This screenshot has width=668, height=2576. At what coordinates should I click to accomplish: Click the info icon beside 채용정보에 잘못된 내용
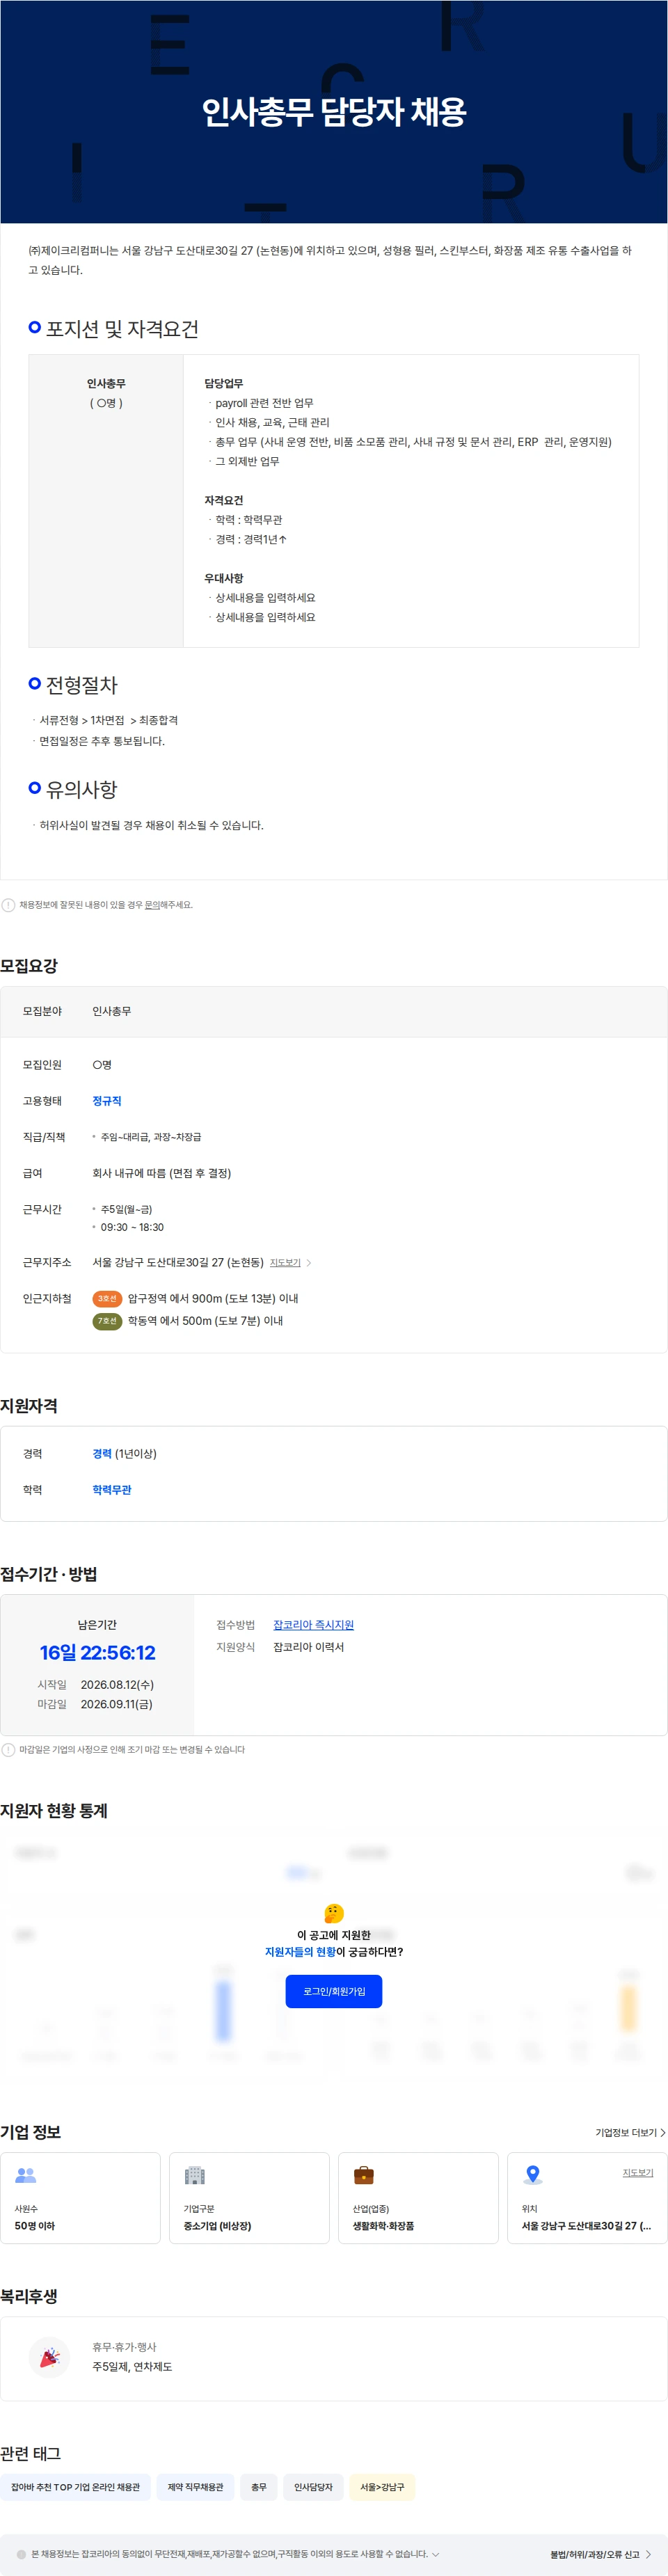click(8, 904)
